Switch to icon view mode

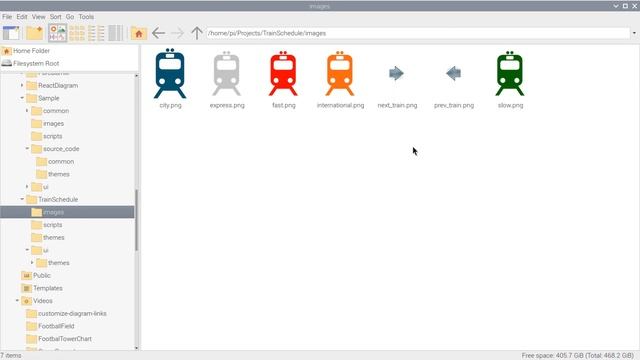click(58, 33)
